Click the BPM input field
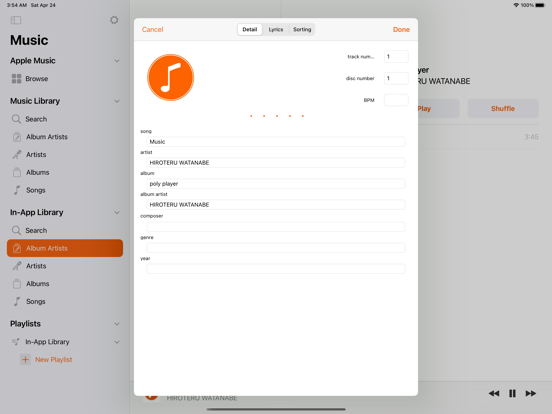The width and height of the screenshot is (552, 414). 396,100
